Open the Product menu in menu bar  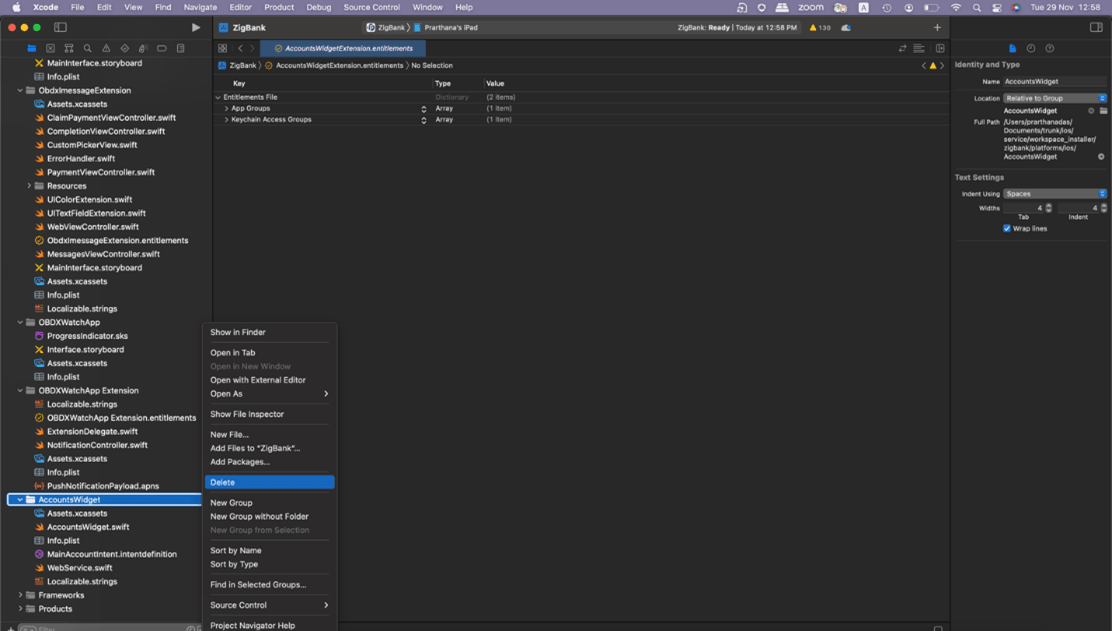pos(279,7)
